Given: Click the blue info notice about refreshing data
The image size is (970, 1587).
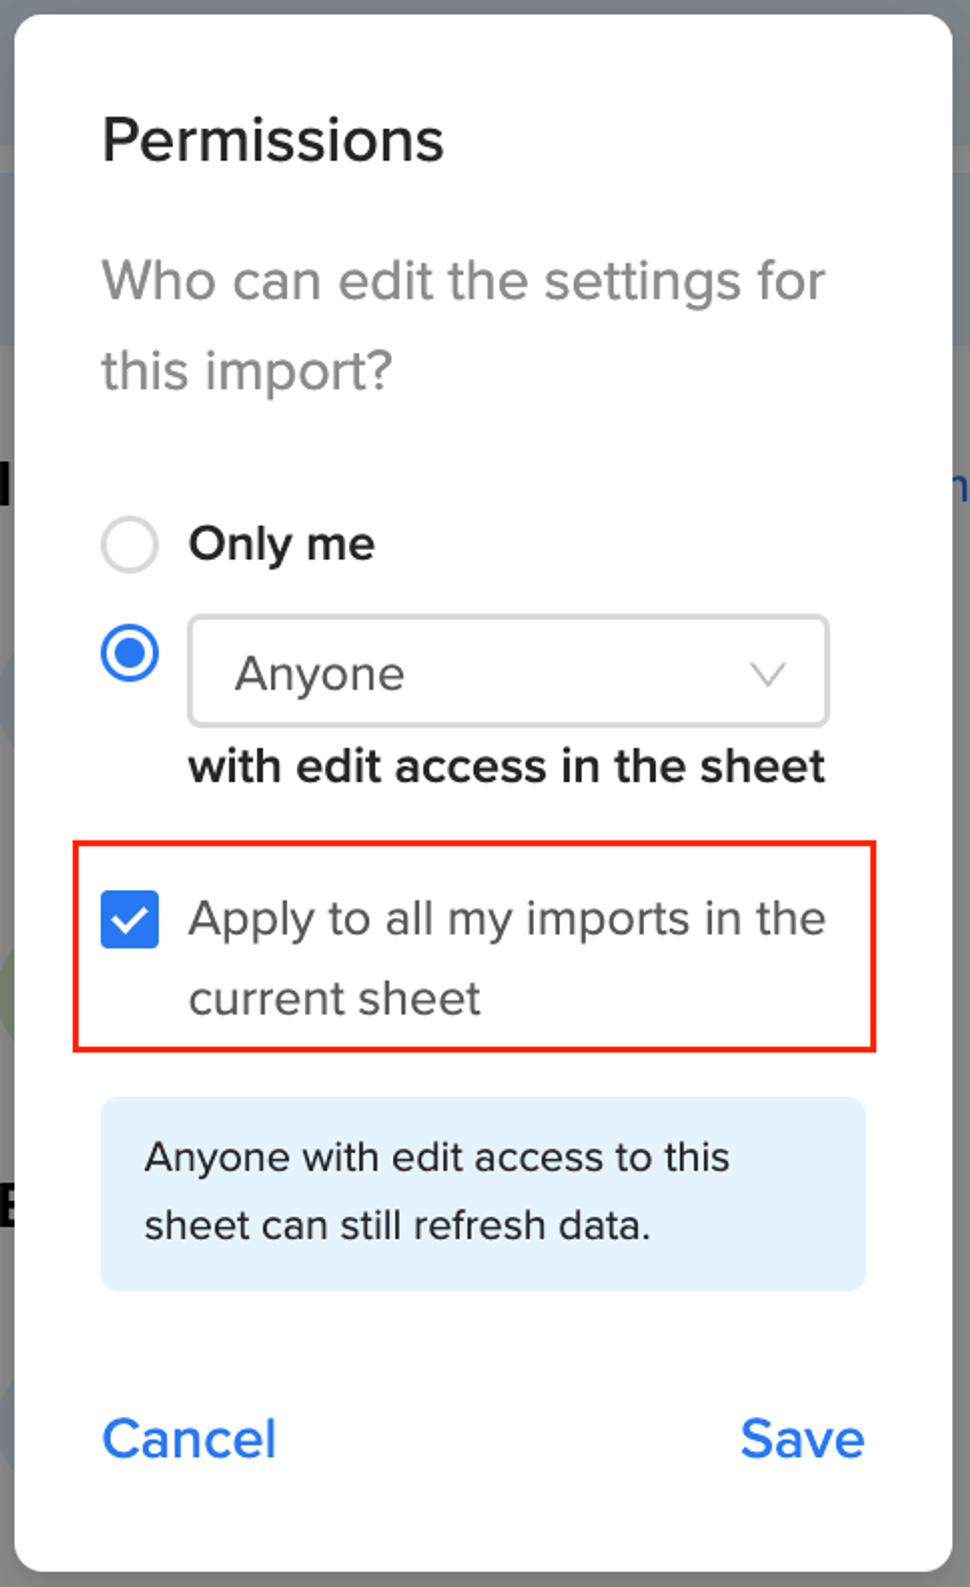Looking at the screenshot, I should point(483,1194).
